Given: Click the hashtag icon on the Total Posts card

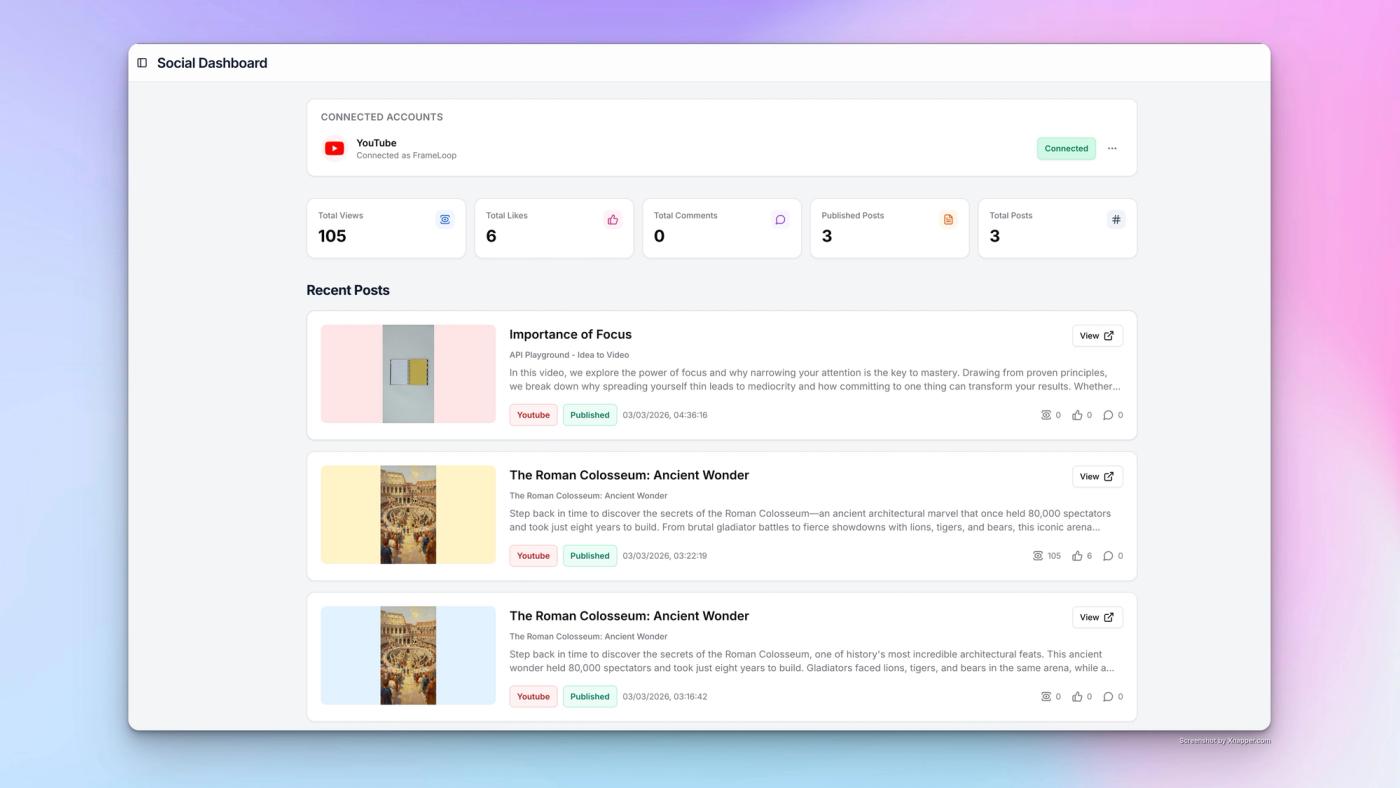Looking at the screenshot, I should click(1115, 219).
